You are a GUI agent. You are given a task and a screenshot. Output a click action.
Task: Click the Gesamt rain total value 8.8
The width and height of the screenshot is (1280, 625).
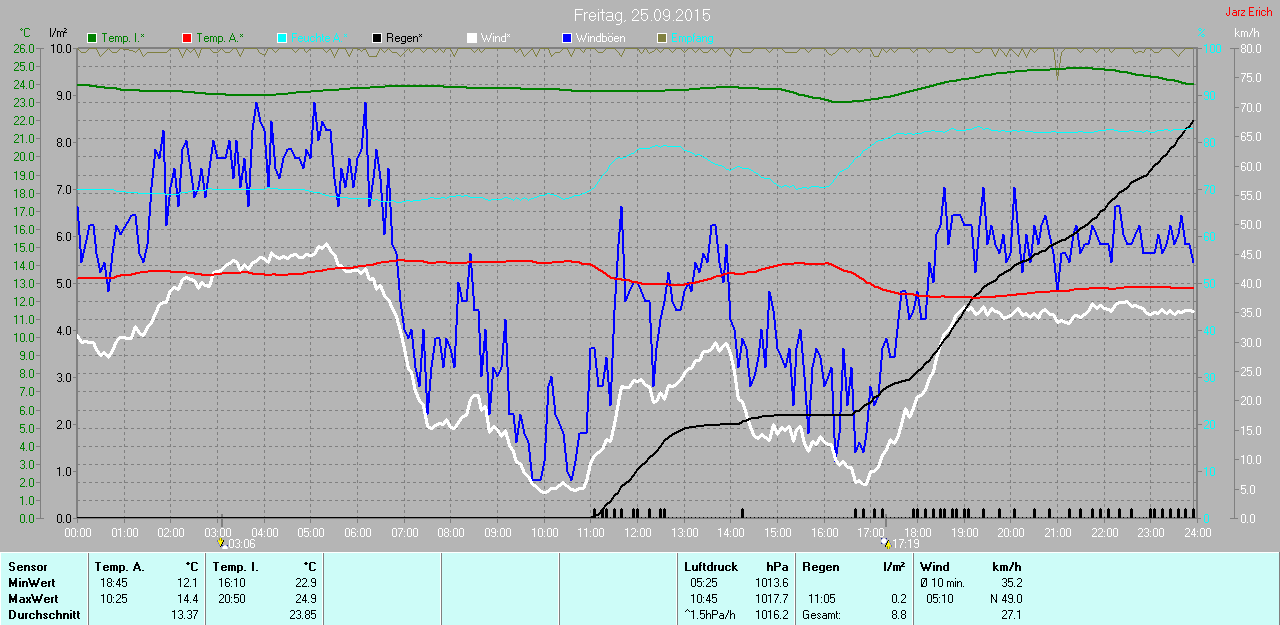click(897, 615)
